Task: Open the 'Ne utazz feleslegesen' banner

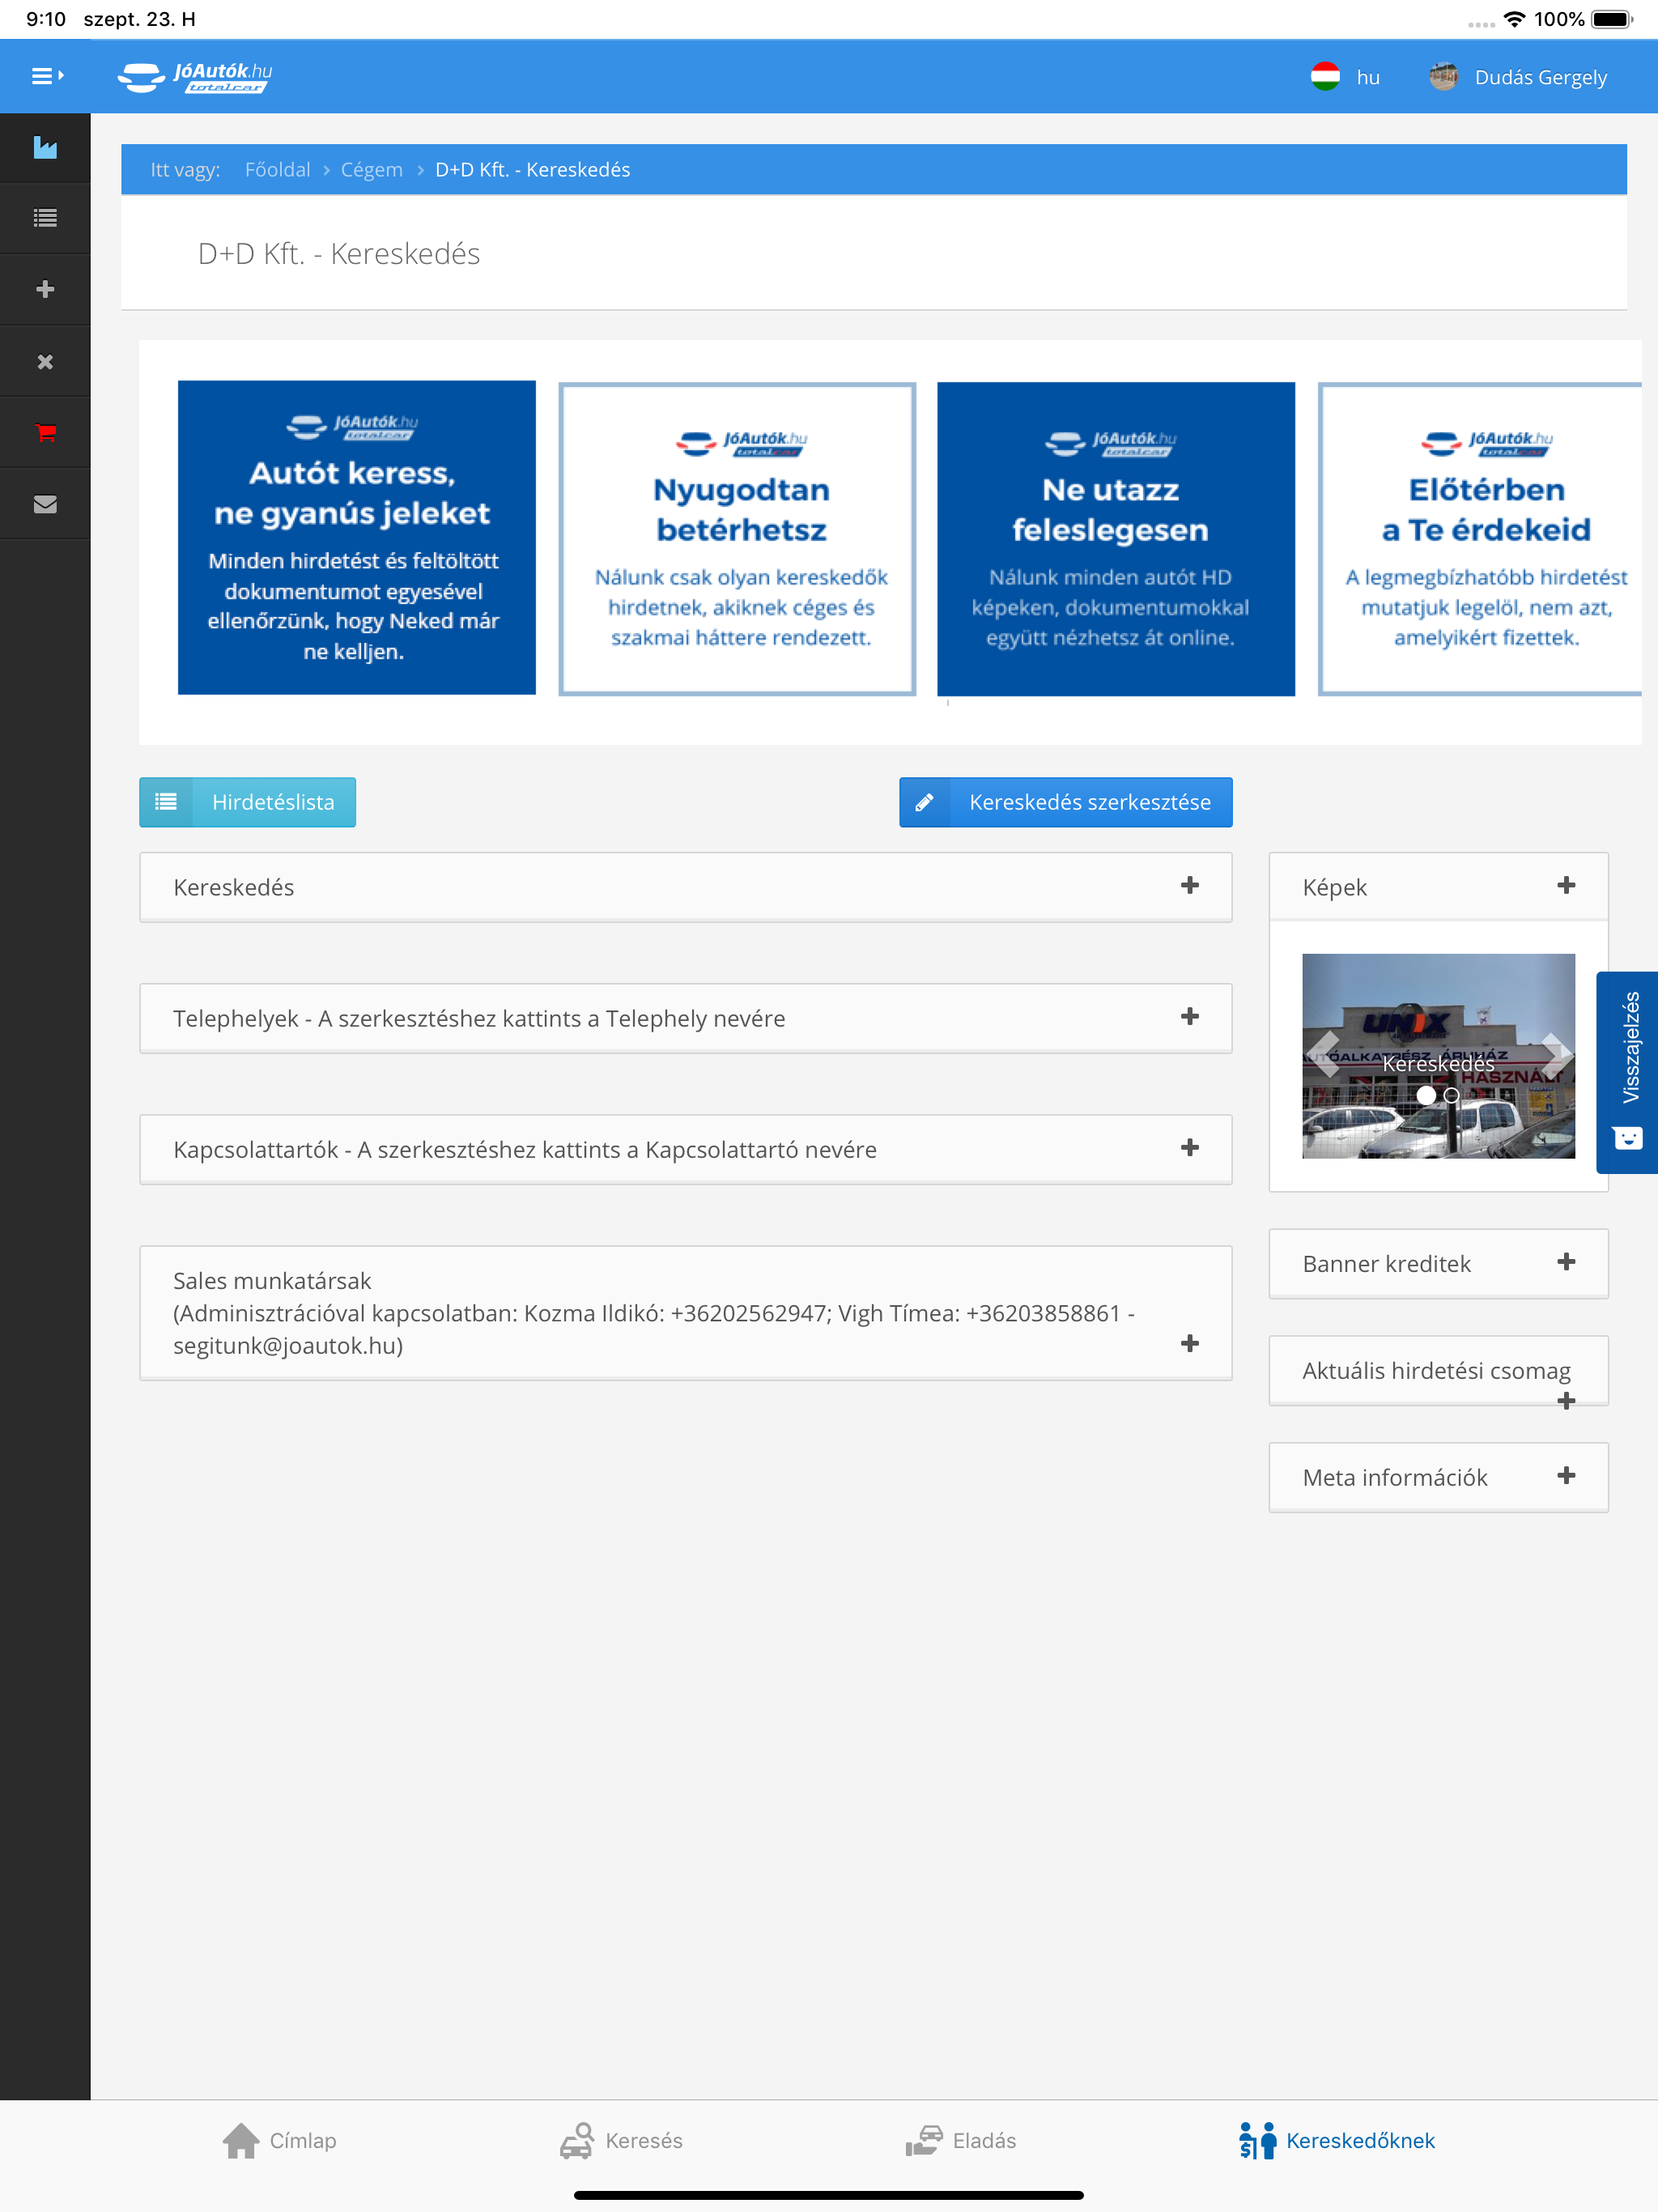Action: coord(1116,539)
